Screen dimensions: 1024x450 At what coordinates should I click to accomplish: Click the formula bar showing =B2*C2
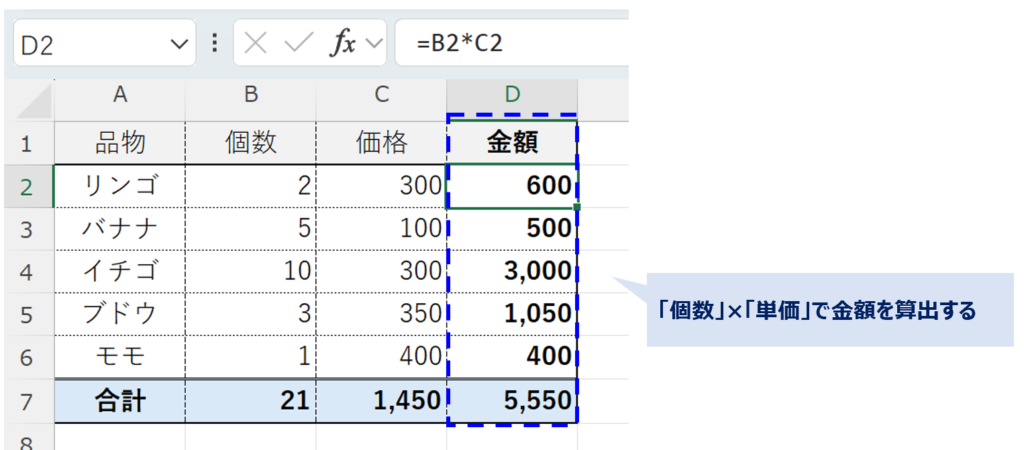(x=512, y=43)
